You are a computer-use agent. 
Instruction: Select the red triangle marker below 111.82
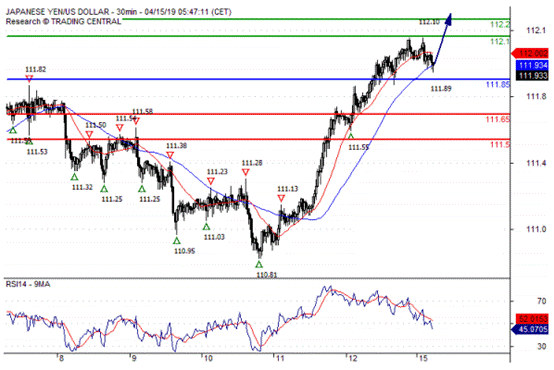coord(29,78)
